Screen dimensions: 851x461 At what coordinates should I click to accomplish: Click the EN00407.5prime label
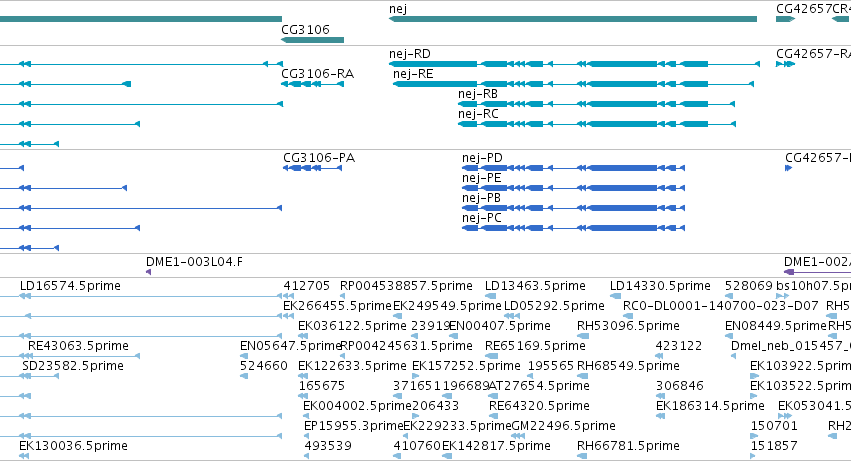pyautogui.click(x=500, y=326)
